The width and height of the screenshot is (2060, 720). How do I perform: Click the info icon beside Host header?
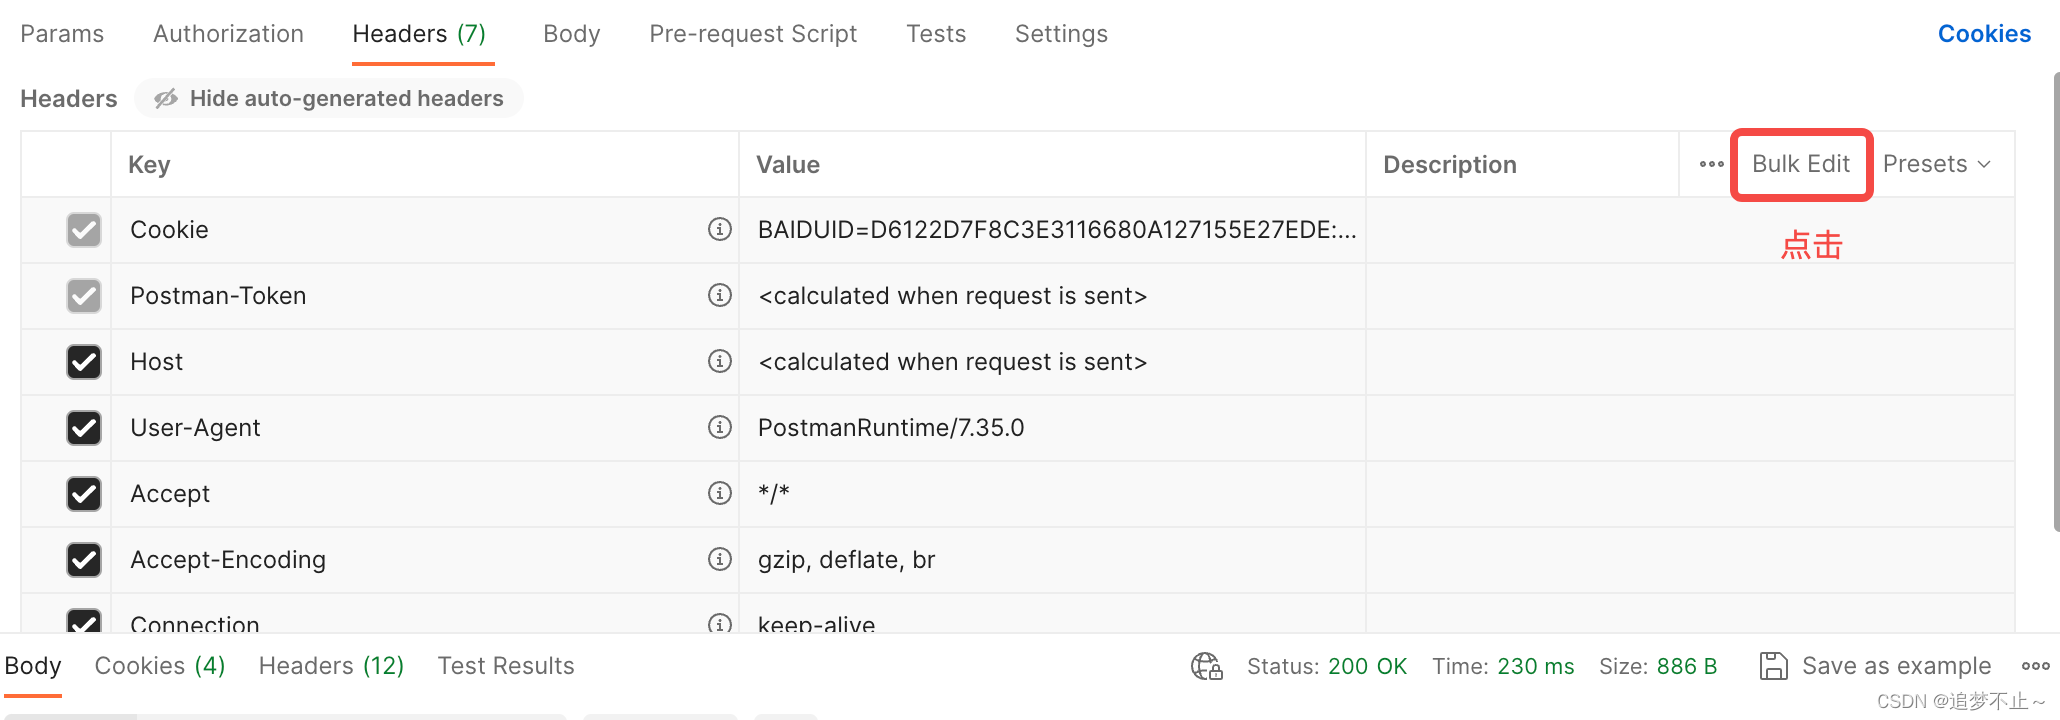pos(720,361)
